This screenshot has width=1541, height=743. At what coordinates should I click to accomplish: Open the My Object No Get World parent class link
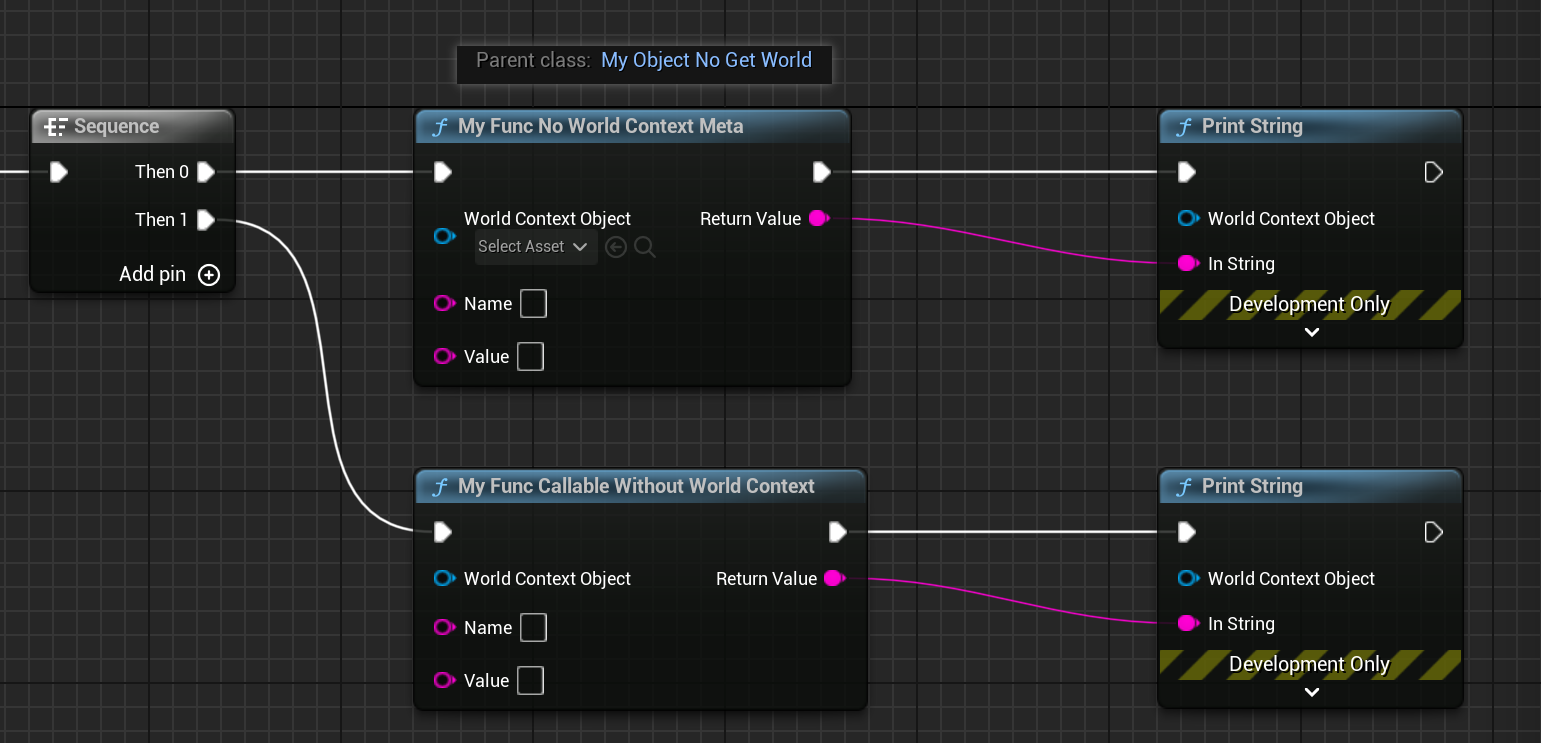coord(706,61)
